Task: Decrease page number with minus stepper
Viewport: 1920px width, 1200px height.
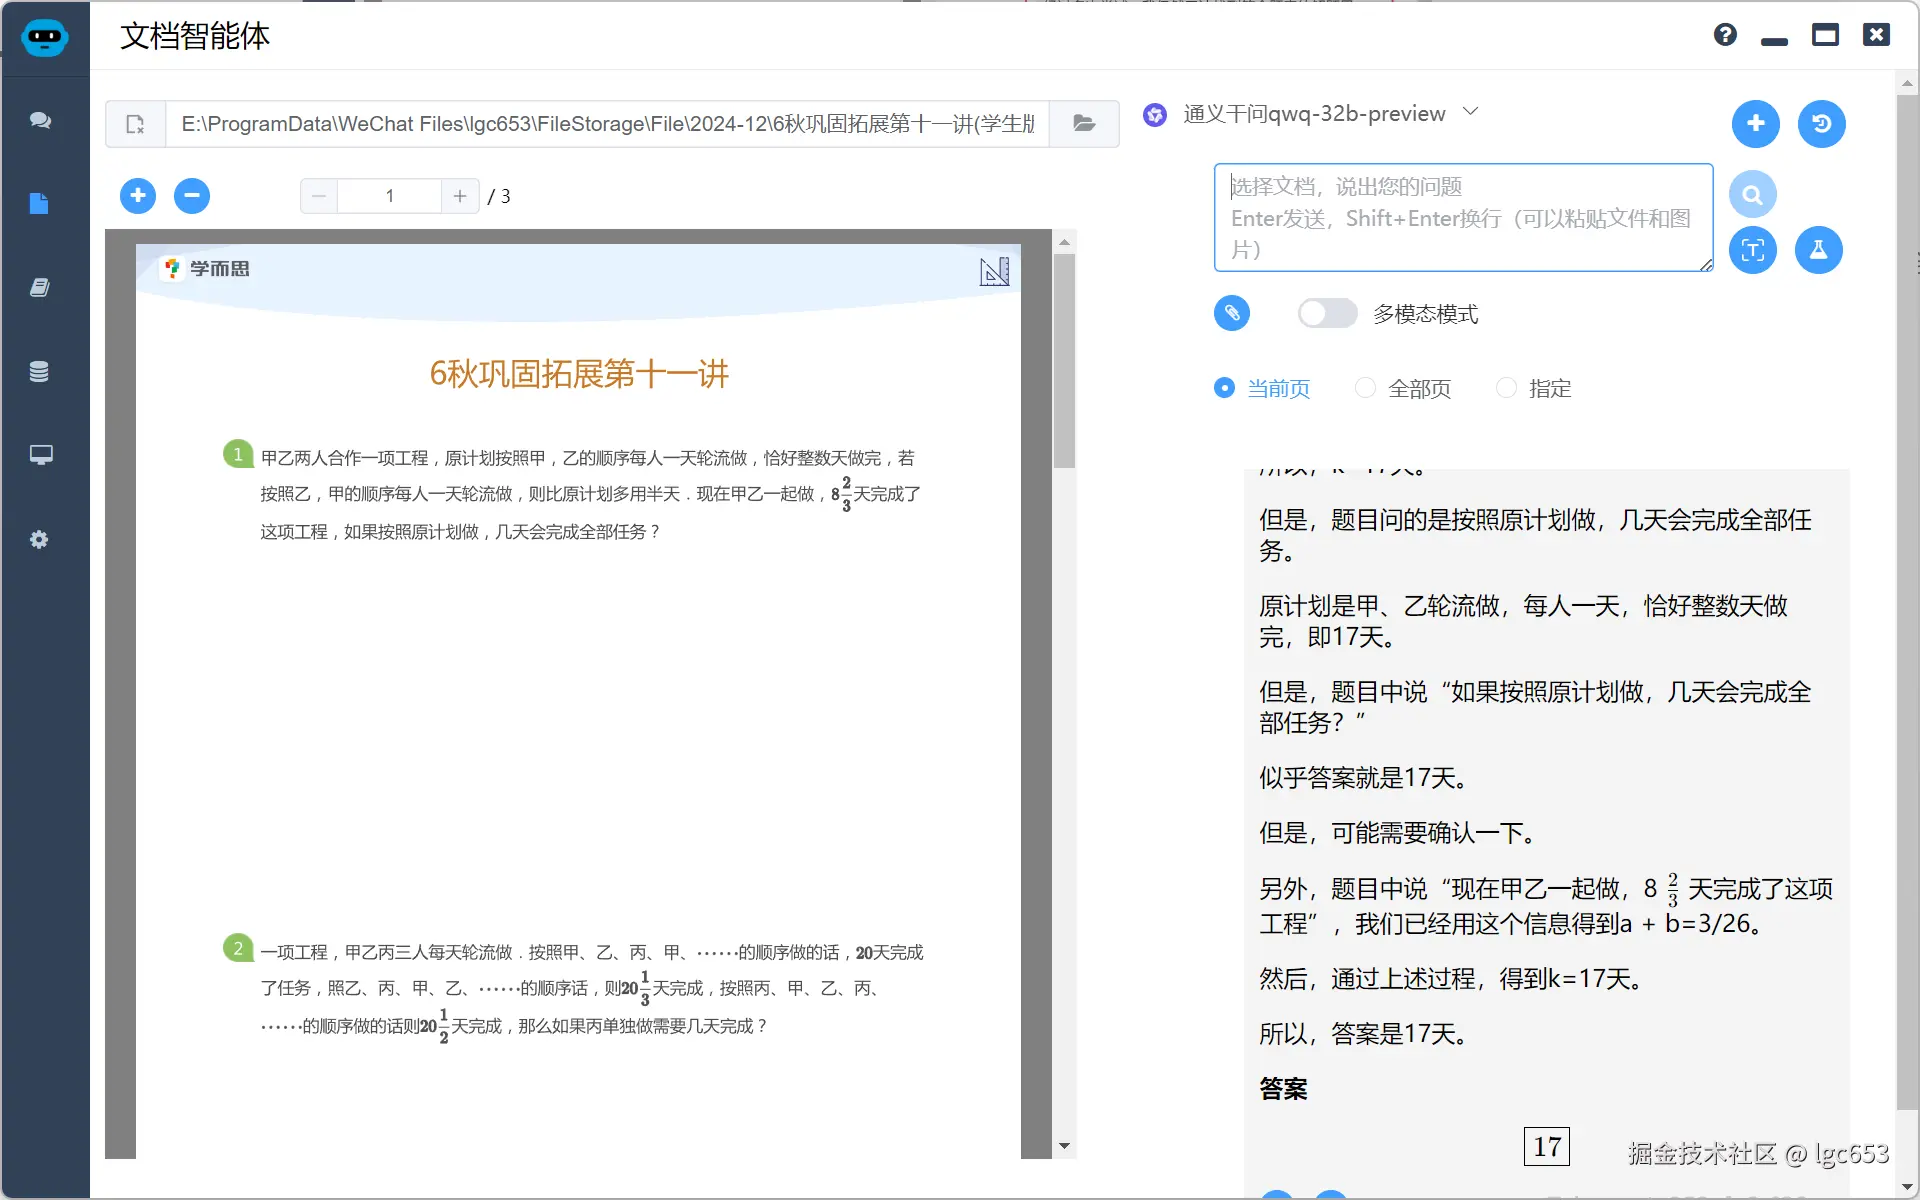Action: click(319, 196)
